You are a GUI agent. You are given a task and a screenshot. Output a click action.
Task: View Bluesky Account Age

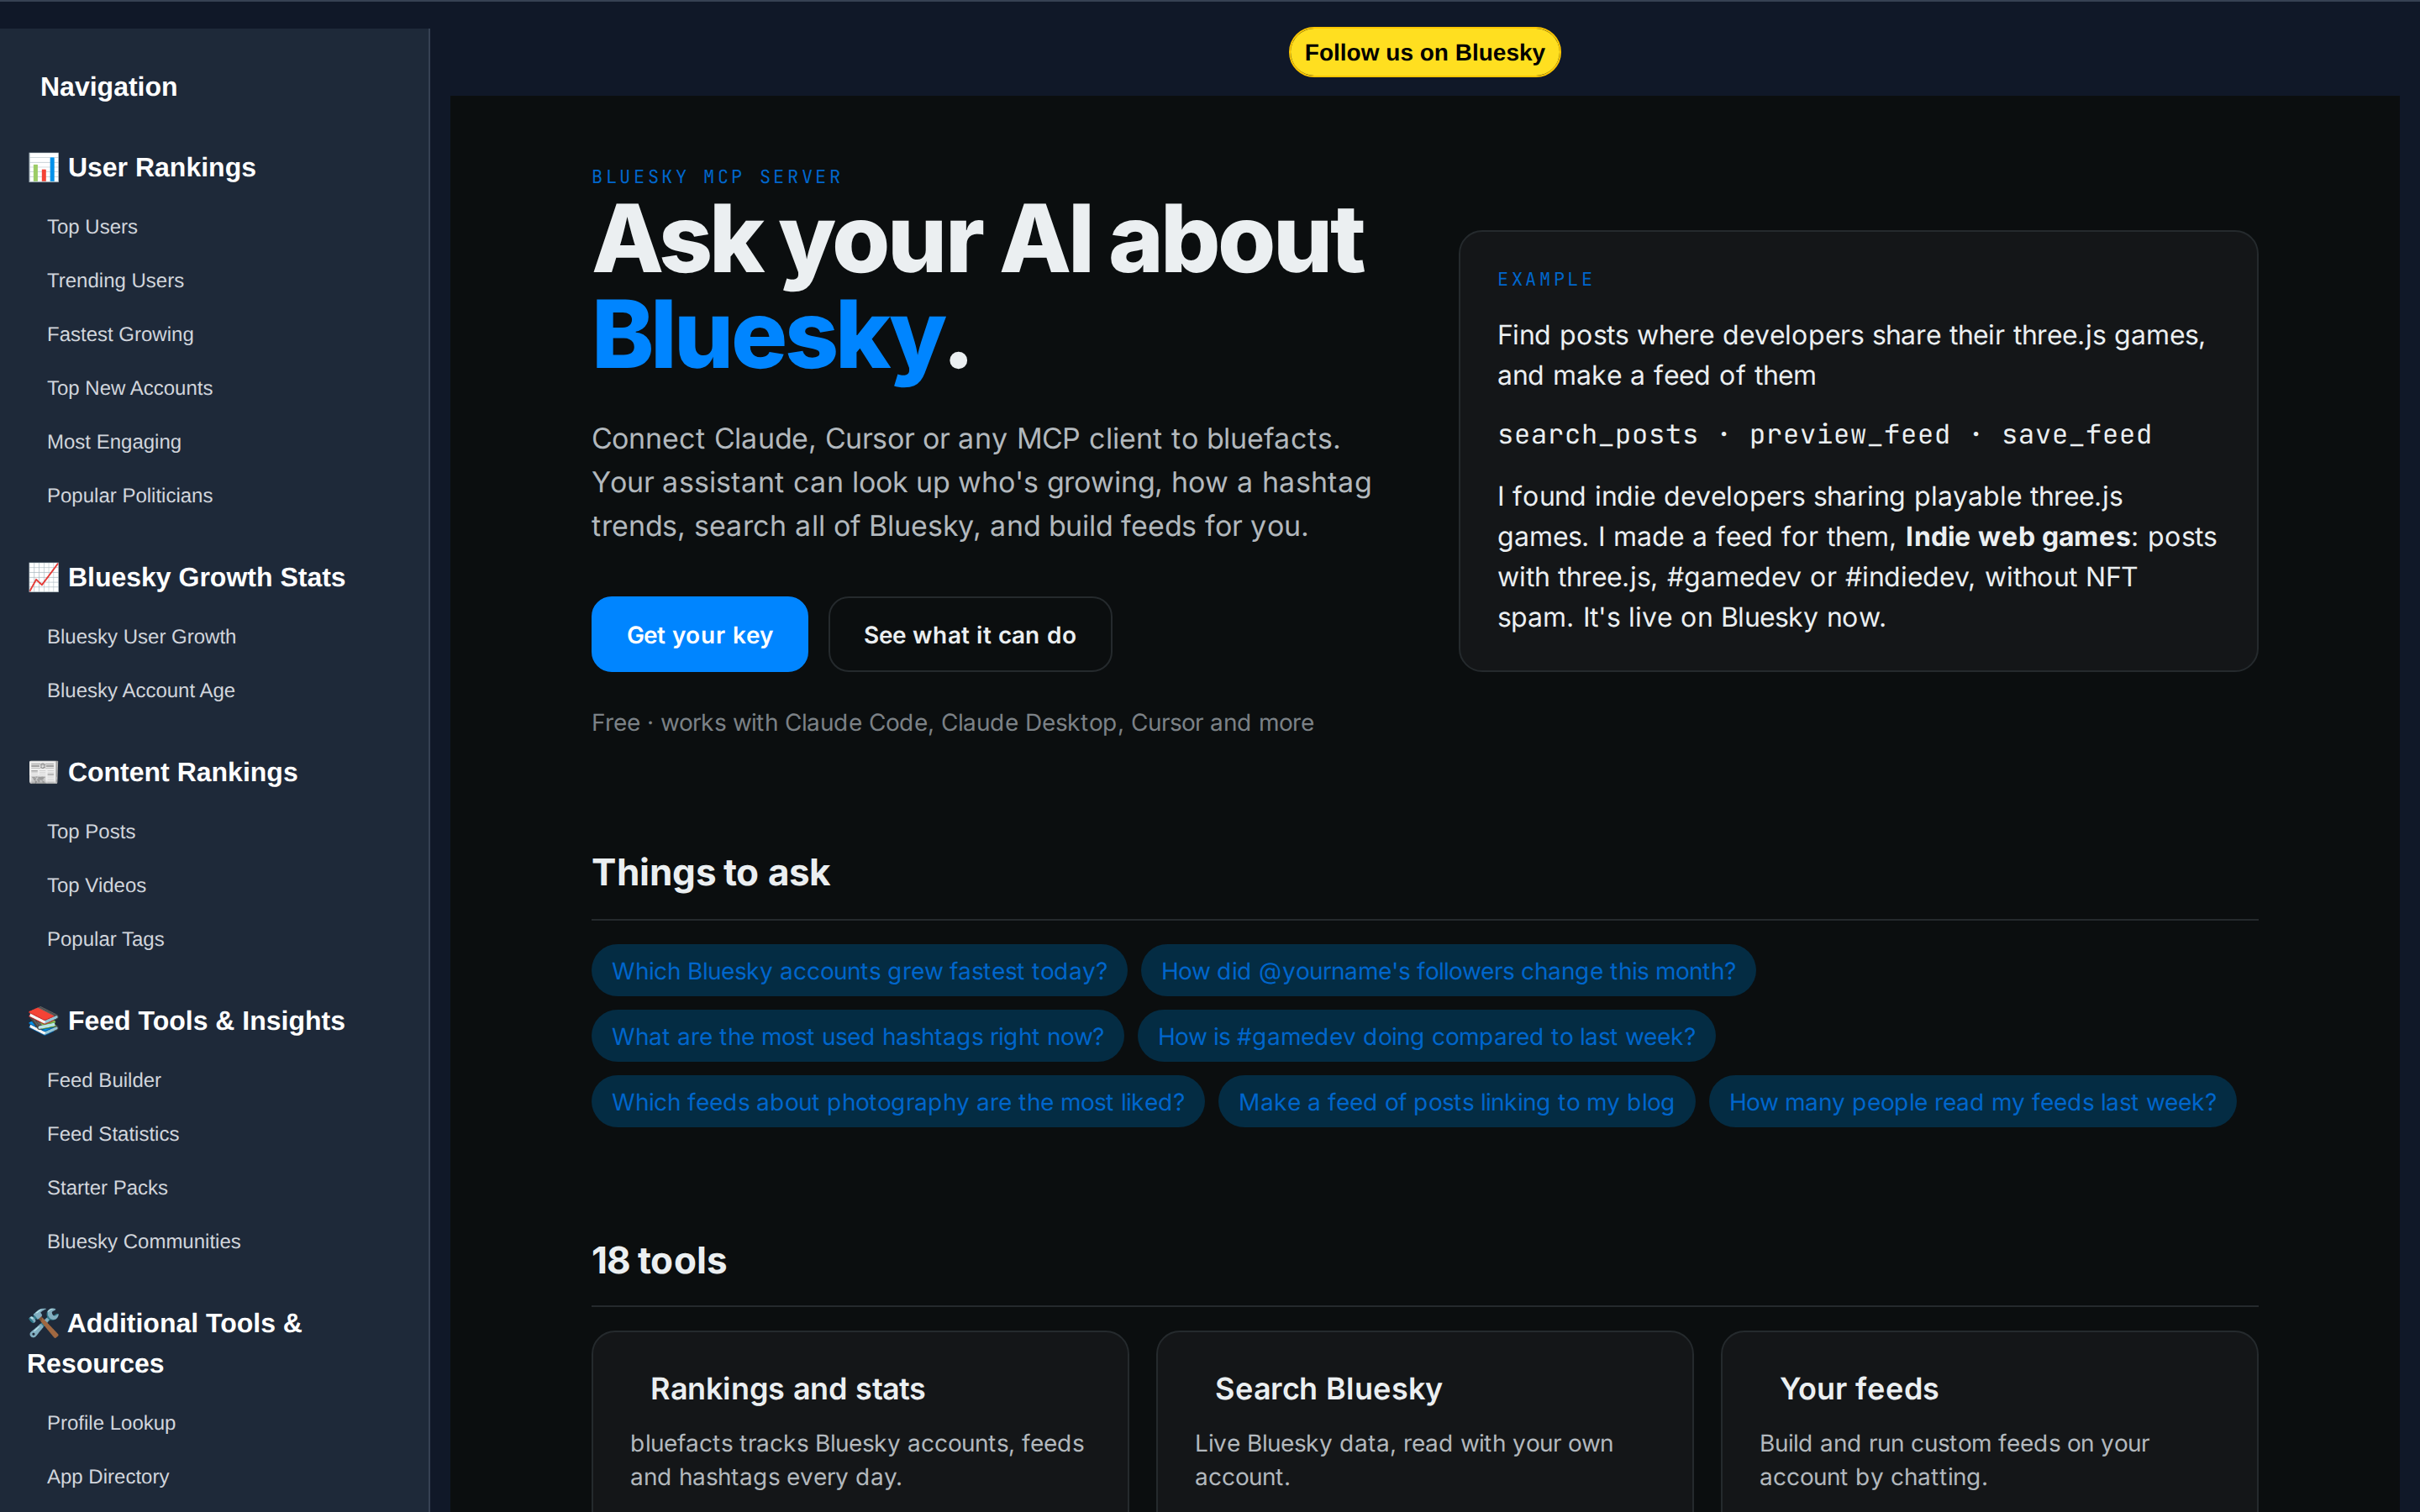pyautogui.click(x=141, y=690)
